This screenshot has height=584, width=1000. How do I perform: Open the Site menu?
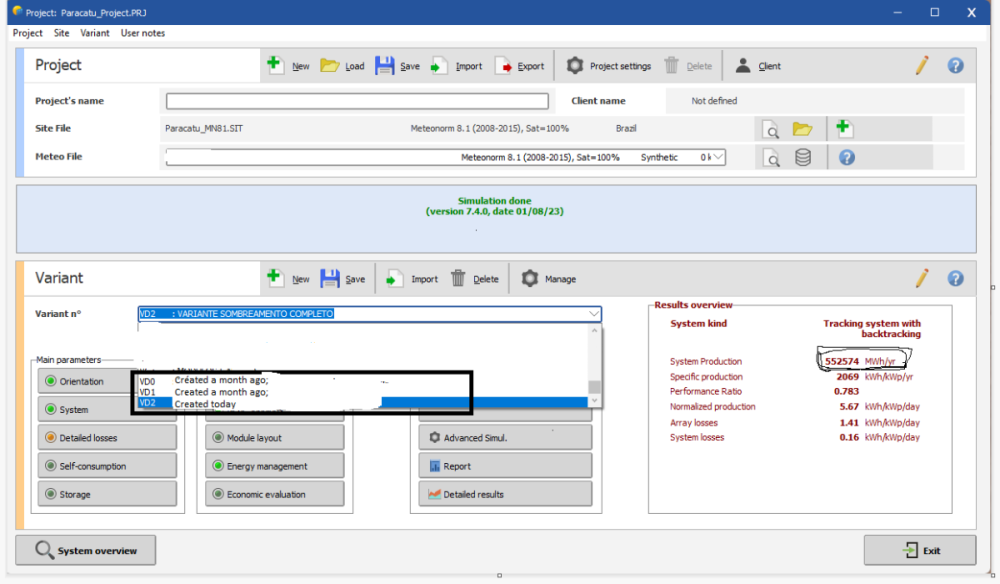tap(62, 33)
